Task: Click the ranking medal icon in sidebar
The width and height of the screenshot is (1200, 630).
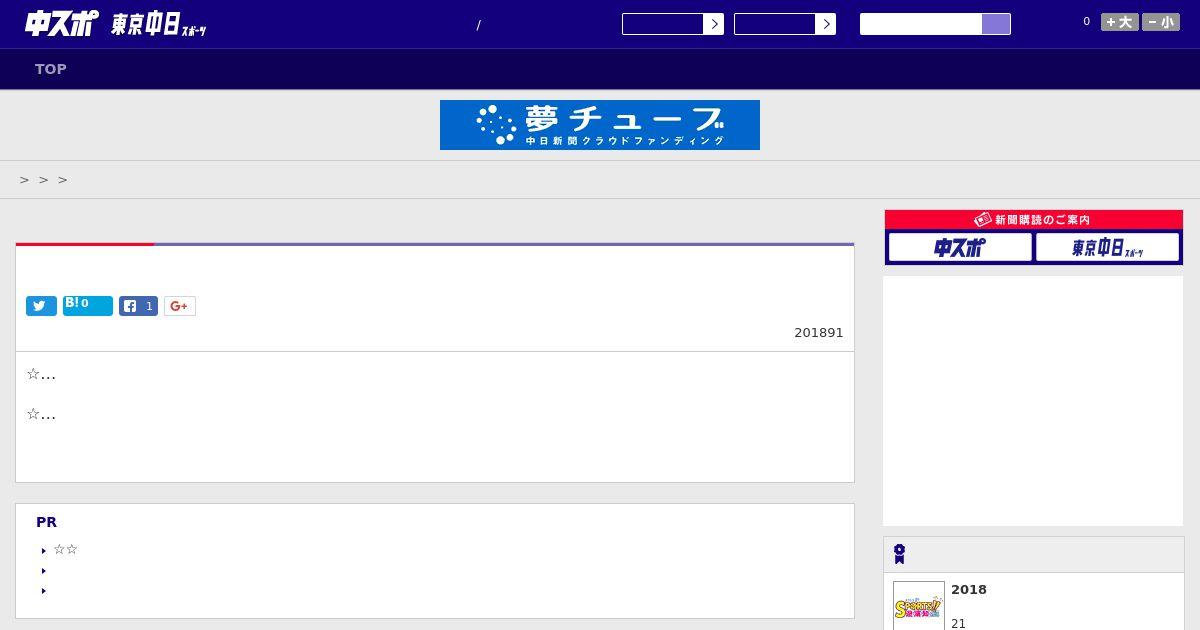Action: [x=900, y=554]
